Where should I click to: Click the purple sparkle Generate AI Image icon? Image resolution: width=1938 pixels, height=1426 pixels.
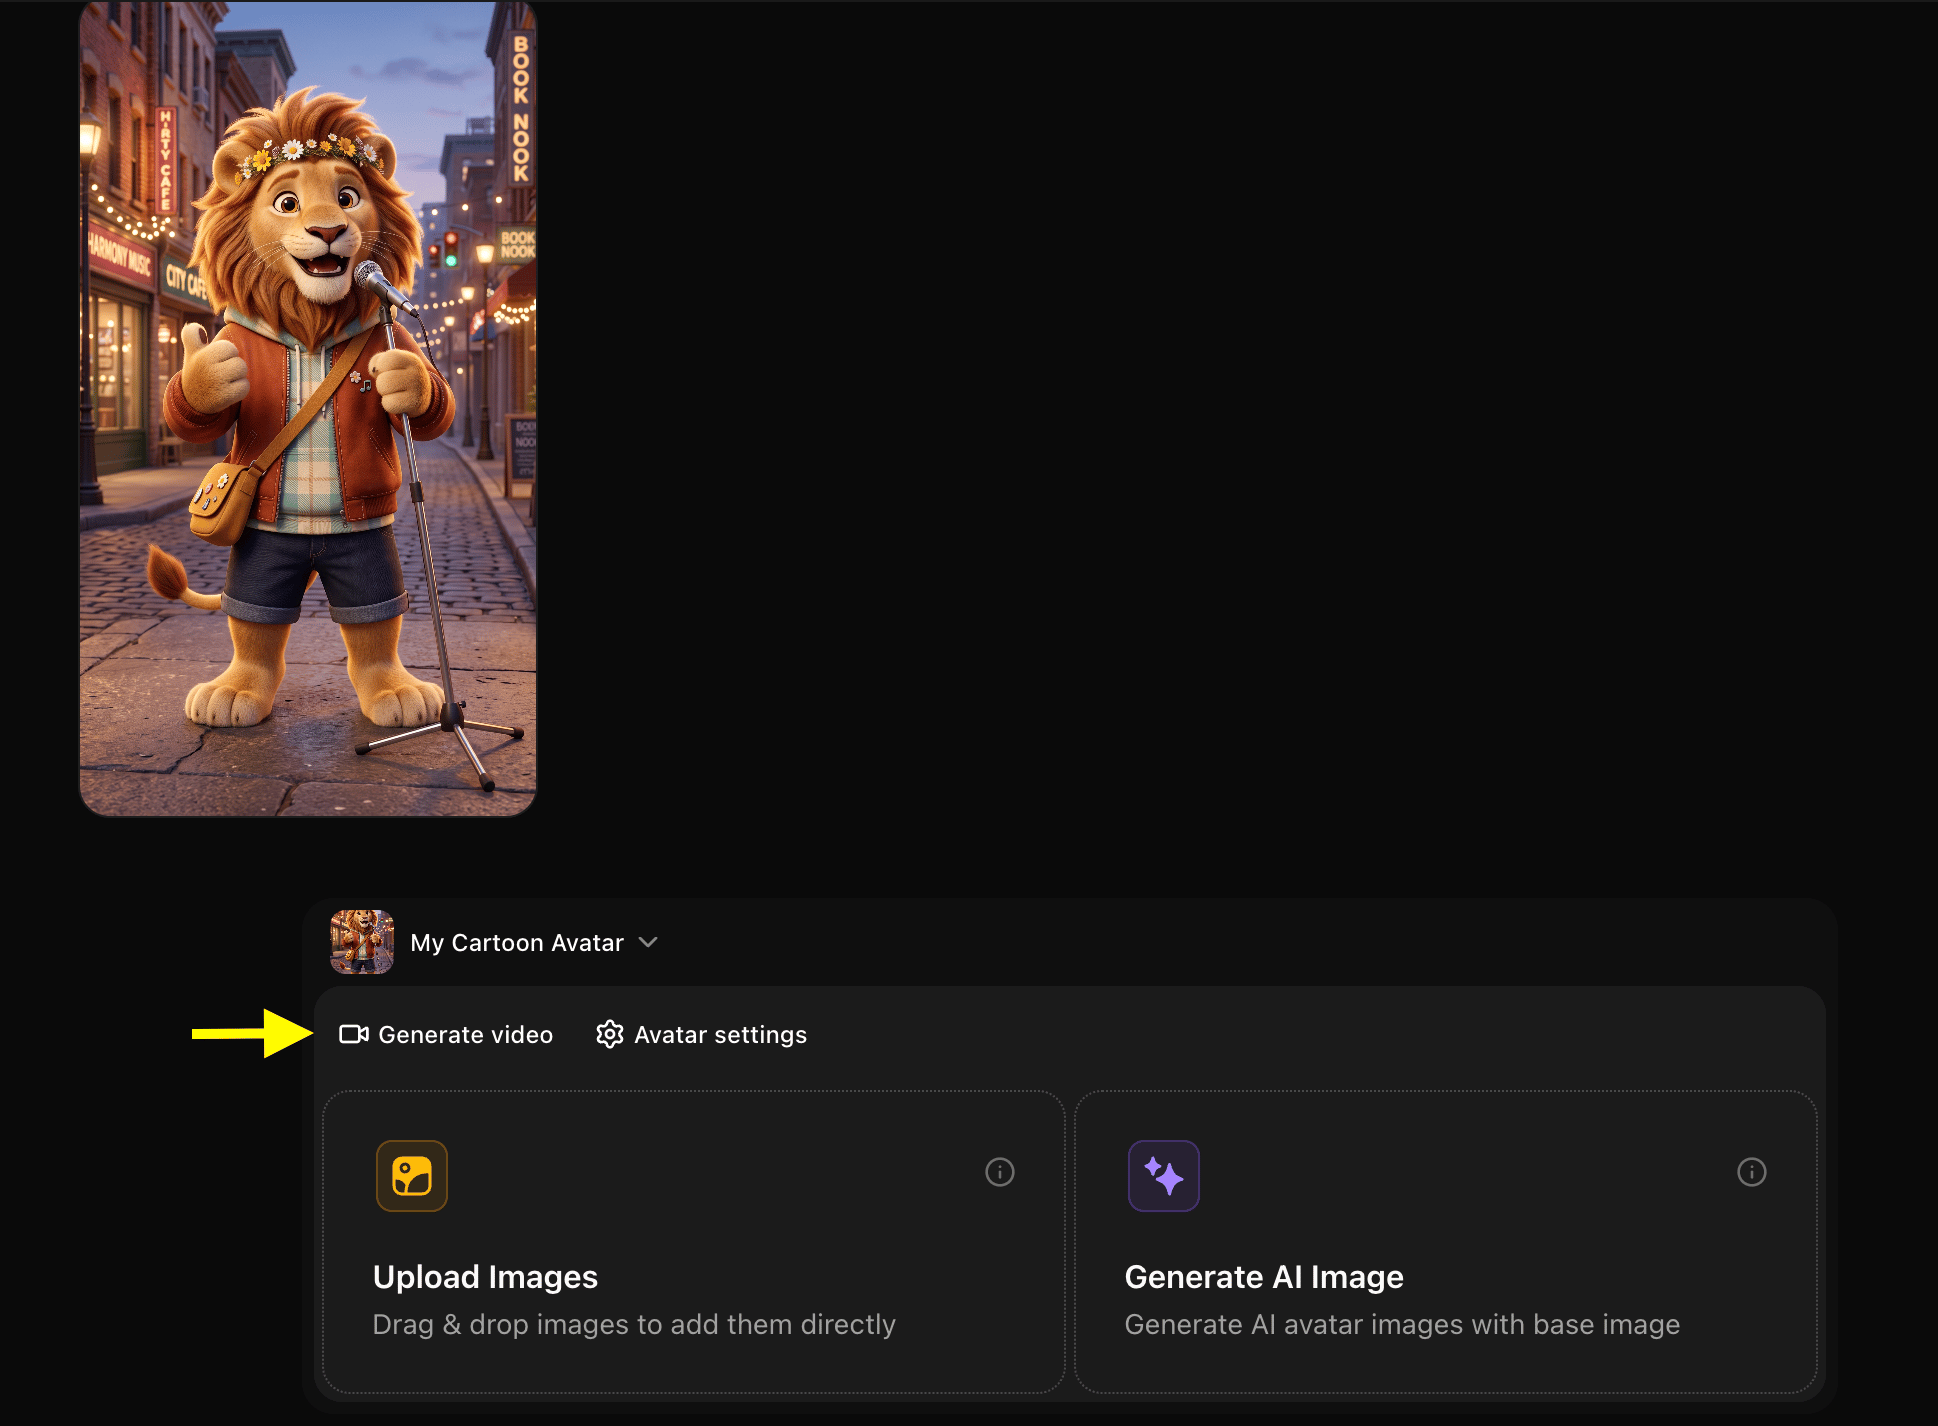tap(1164, 1176)
